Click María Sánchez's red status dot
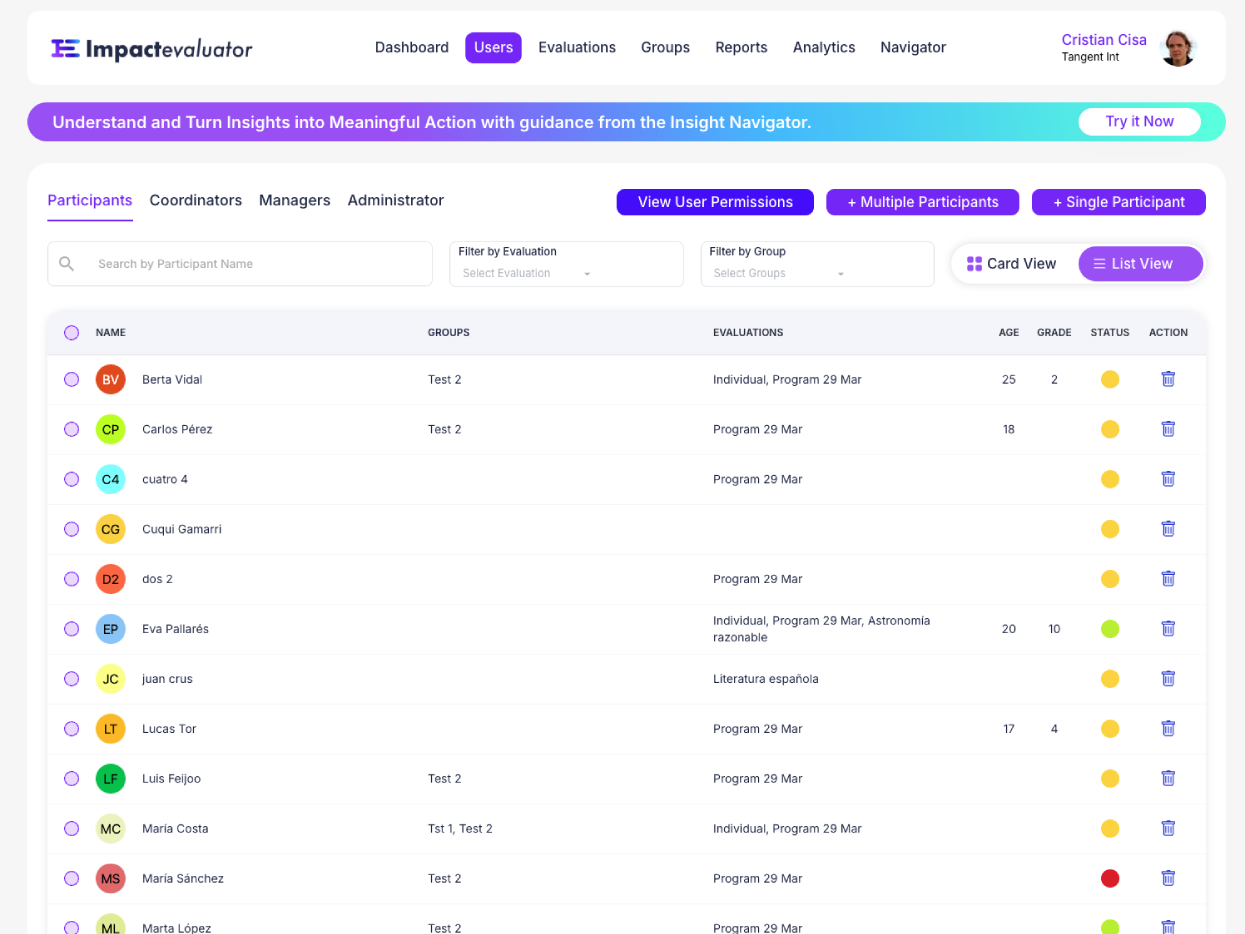Screen dimensions: 1245x934 coord(1109,878)
